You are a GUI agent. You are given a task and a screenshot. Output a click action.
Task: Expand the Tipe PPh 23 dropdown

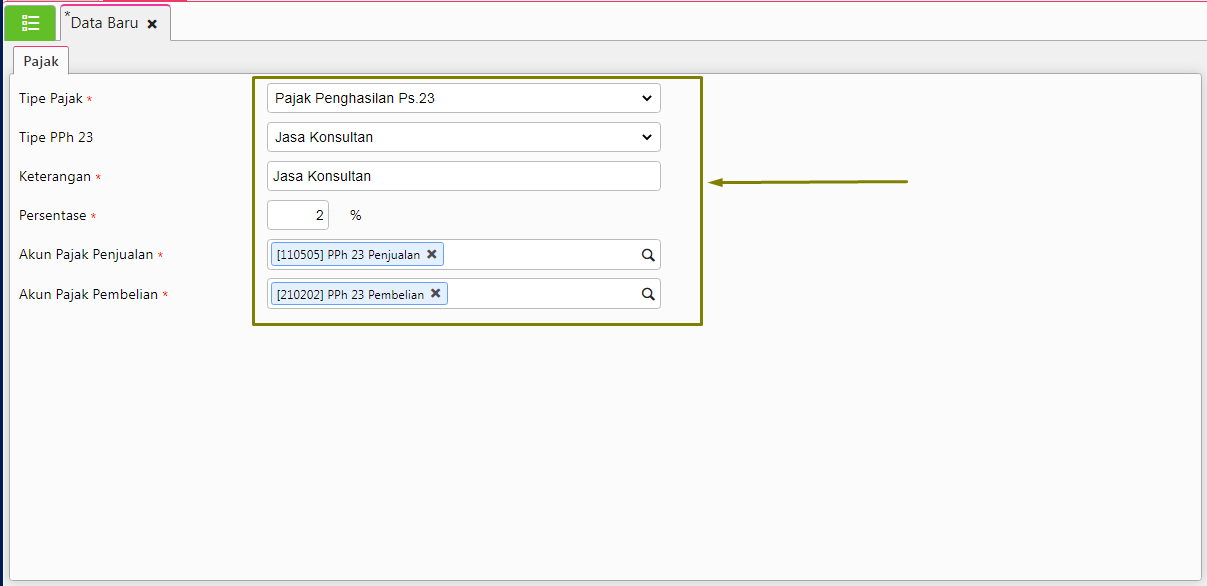point(463,137)
